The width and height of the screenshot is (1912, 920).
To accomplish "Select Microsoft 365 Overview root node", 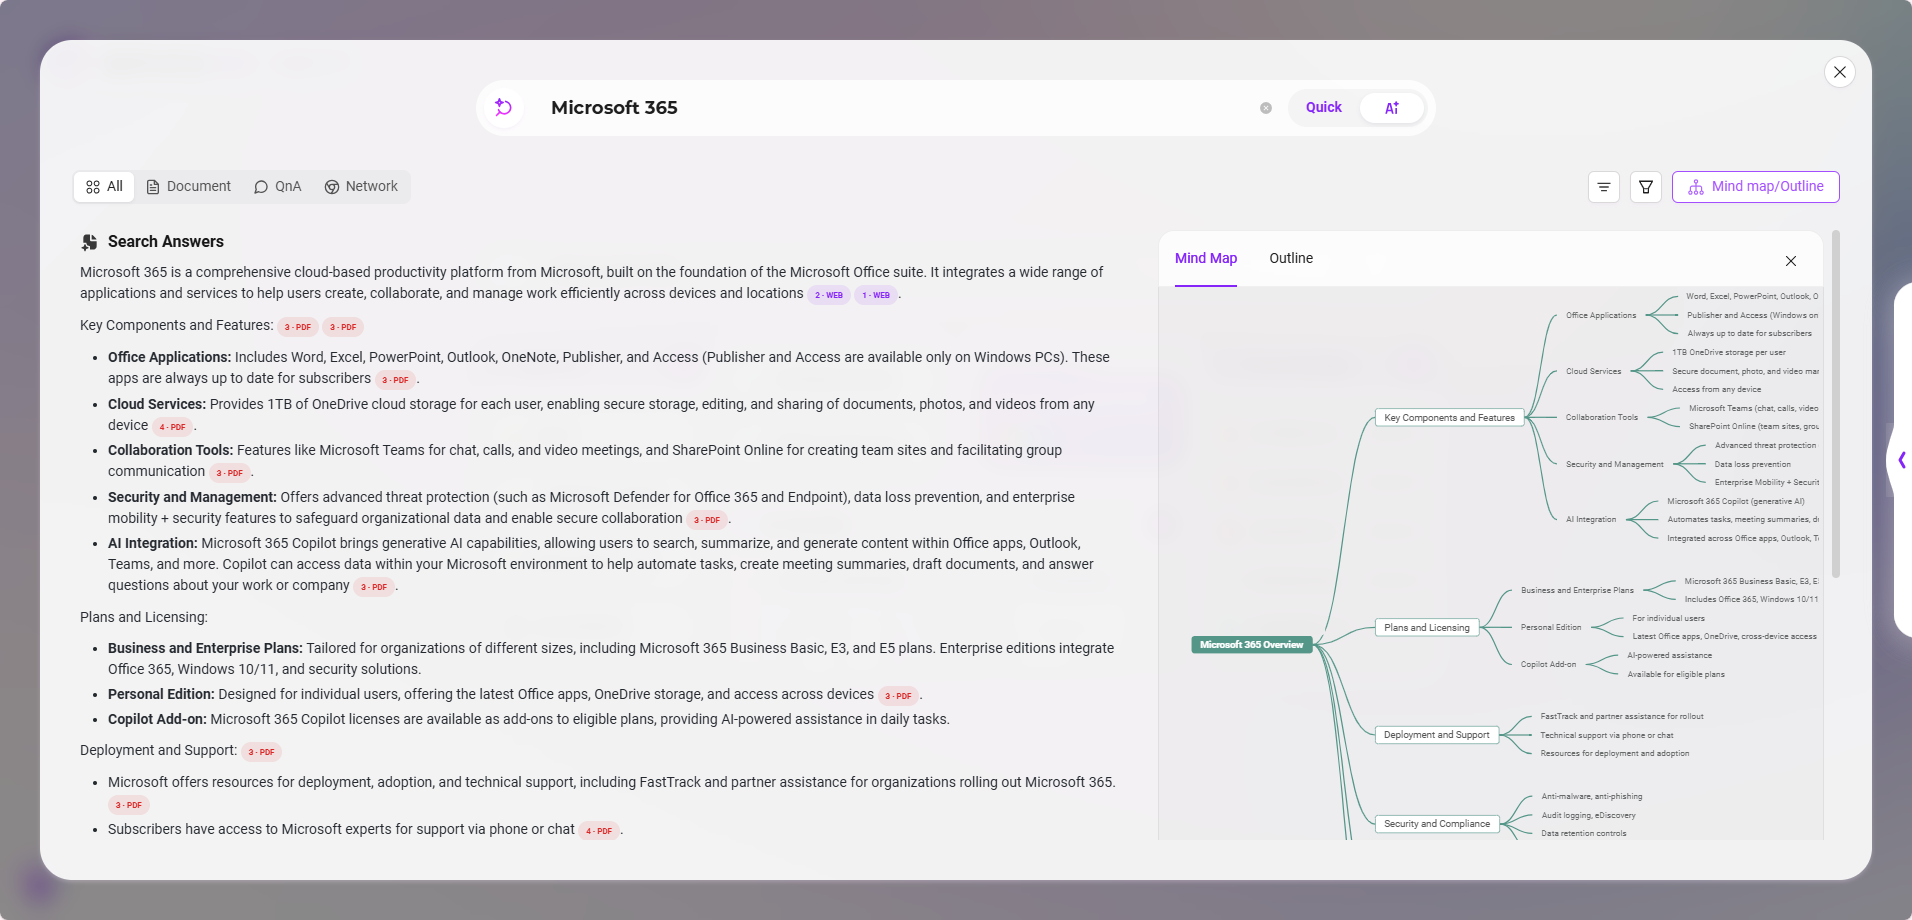I will click(x=1251, y=645).
